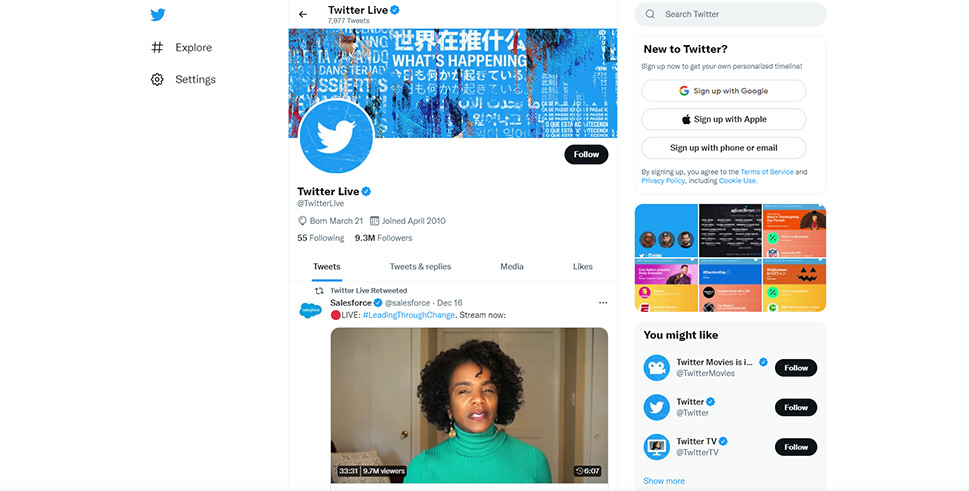Click the Twitter bird home logo
Viewport: 969px width, 491px height.
158,14
